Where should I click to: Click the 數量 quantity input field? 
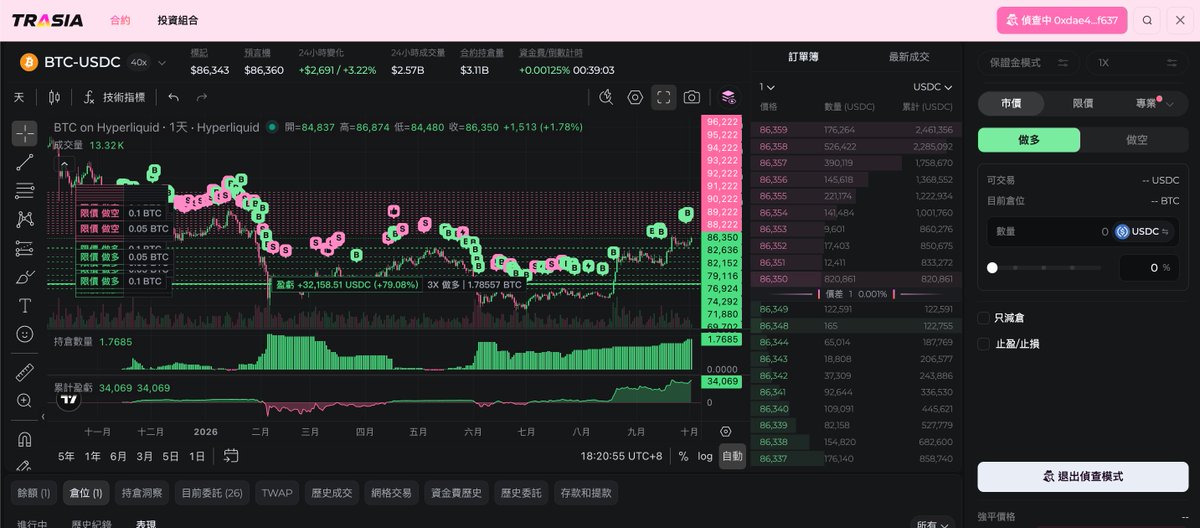(x=1083, y=232)
